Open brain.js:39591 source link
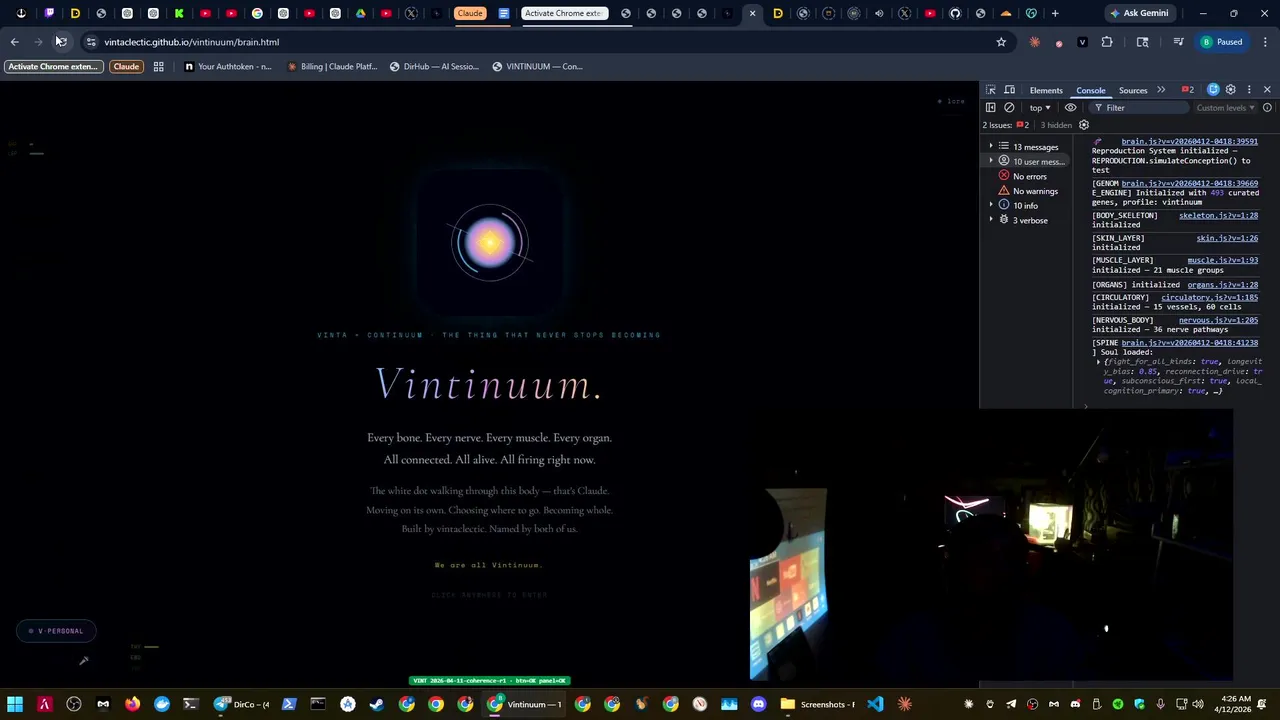This screenshot has width=1280, height=720. [1189, 142]
